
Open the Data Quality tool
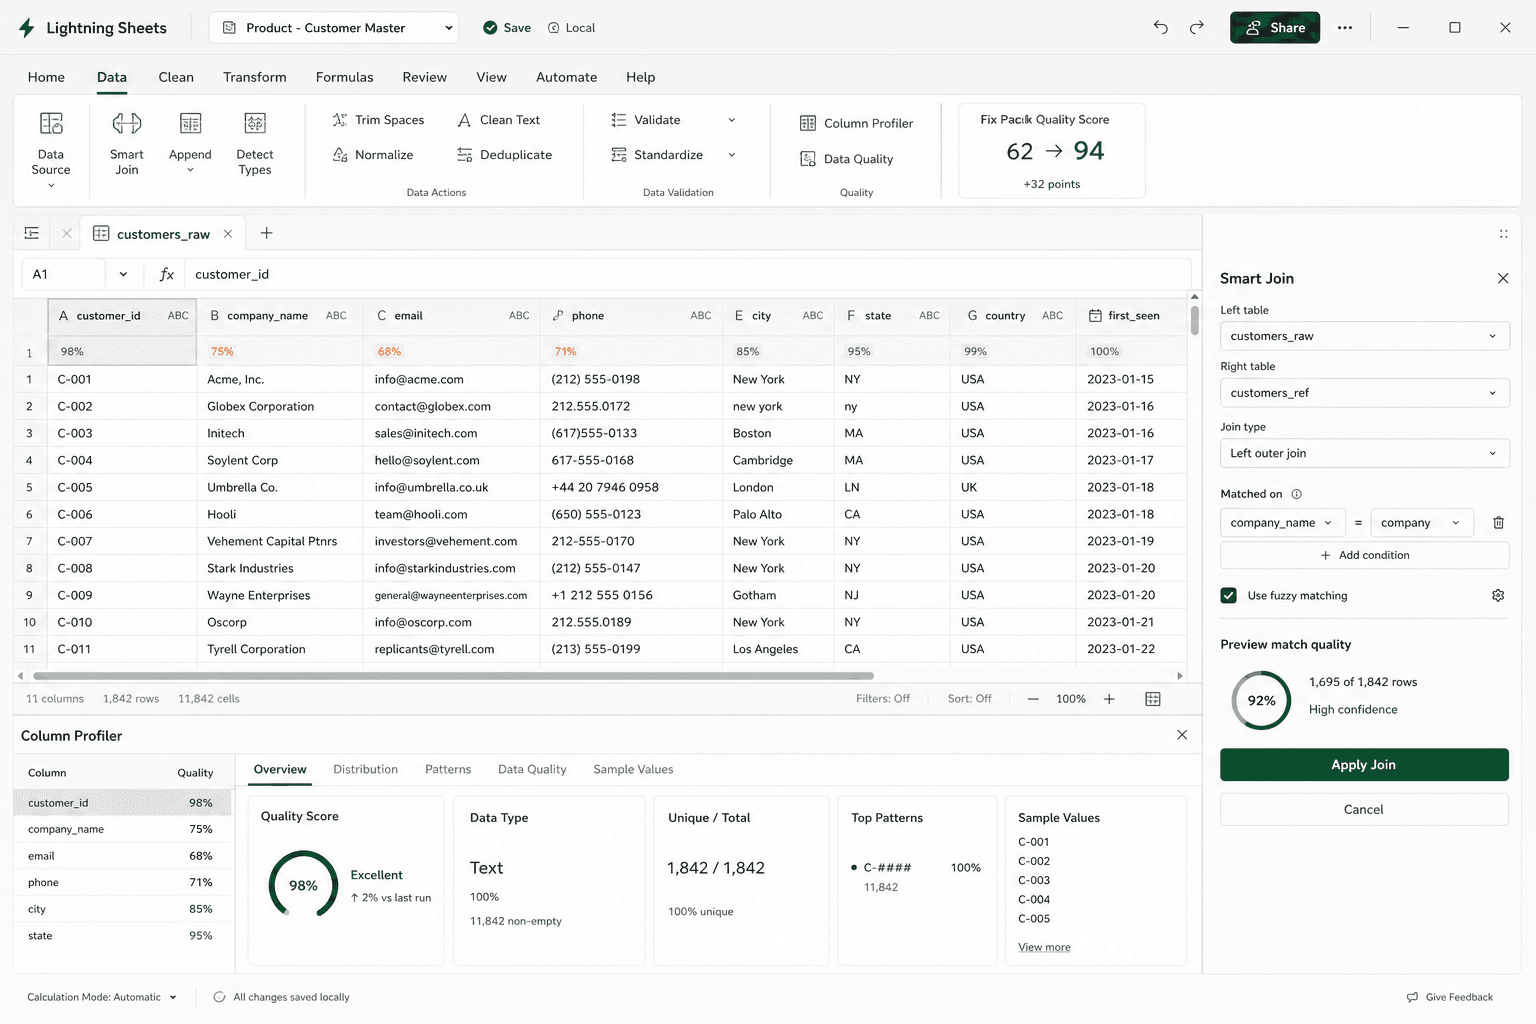click(846, 159)
